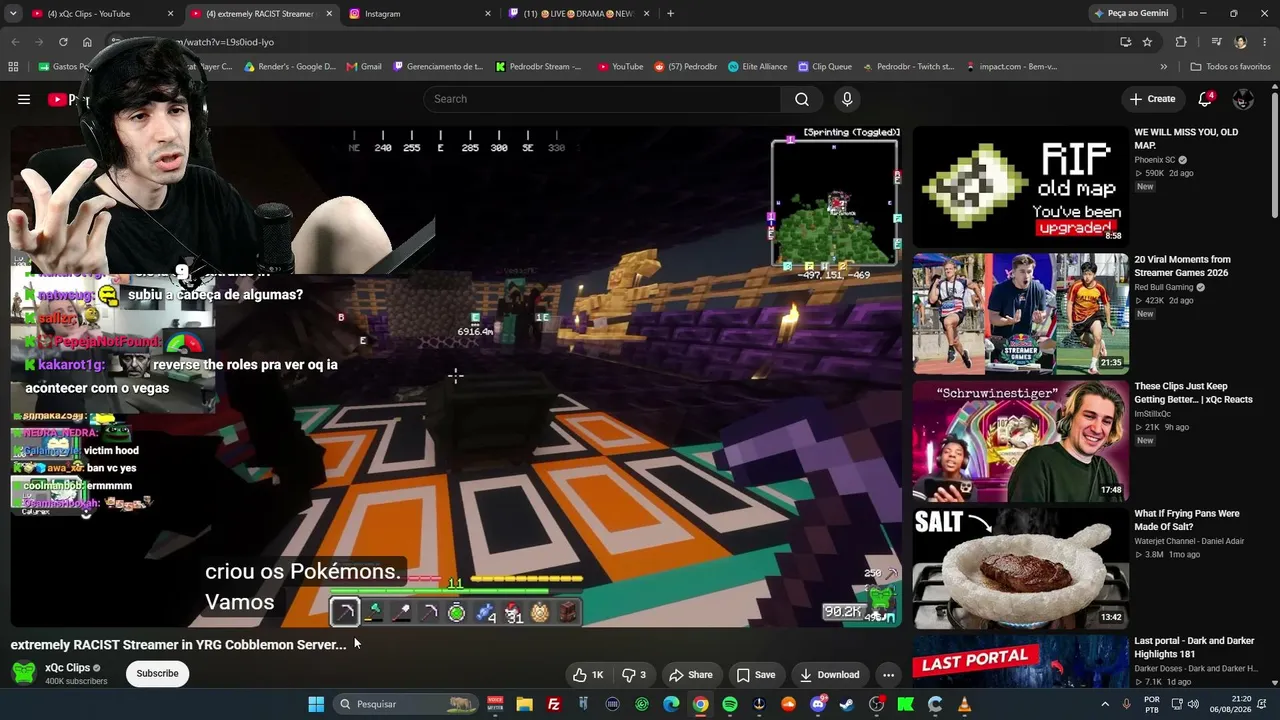
Task: Save the video to a playlist
Action: (756, 675)
